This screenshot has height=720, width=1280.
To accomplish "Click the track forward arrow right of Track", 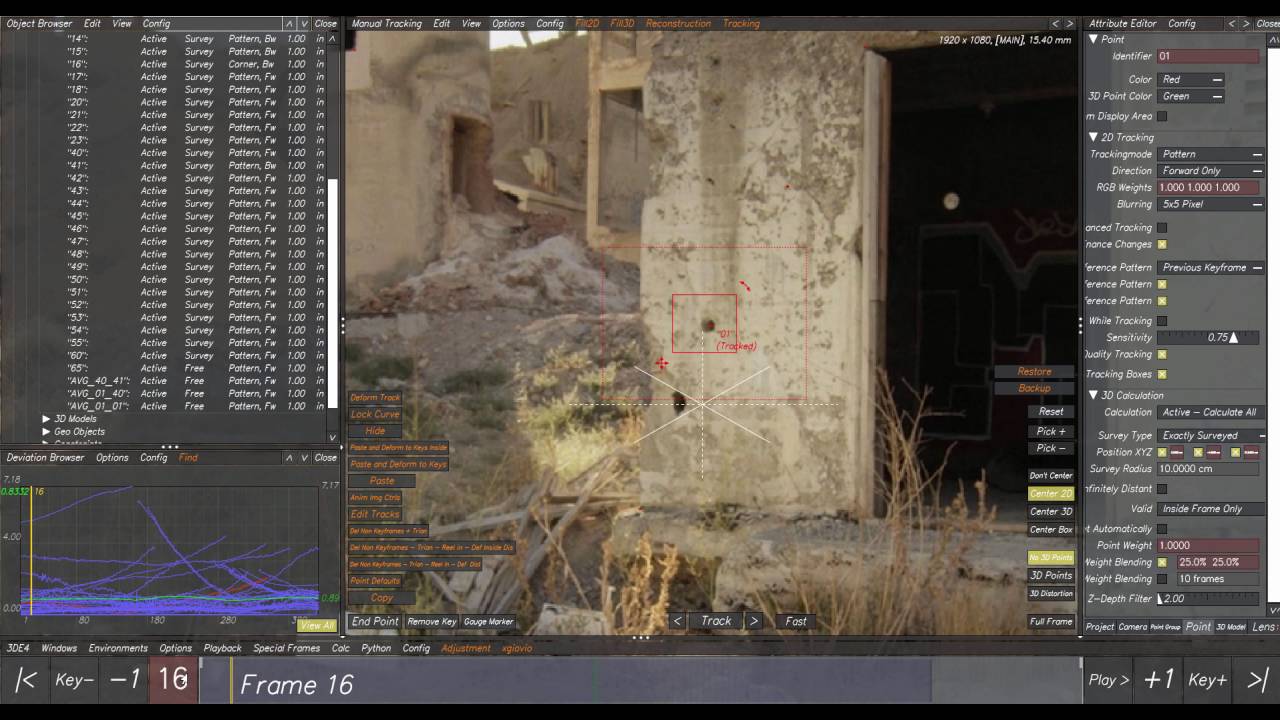I will click(x=754, y=621).
